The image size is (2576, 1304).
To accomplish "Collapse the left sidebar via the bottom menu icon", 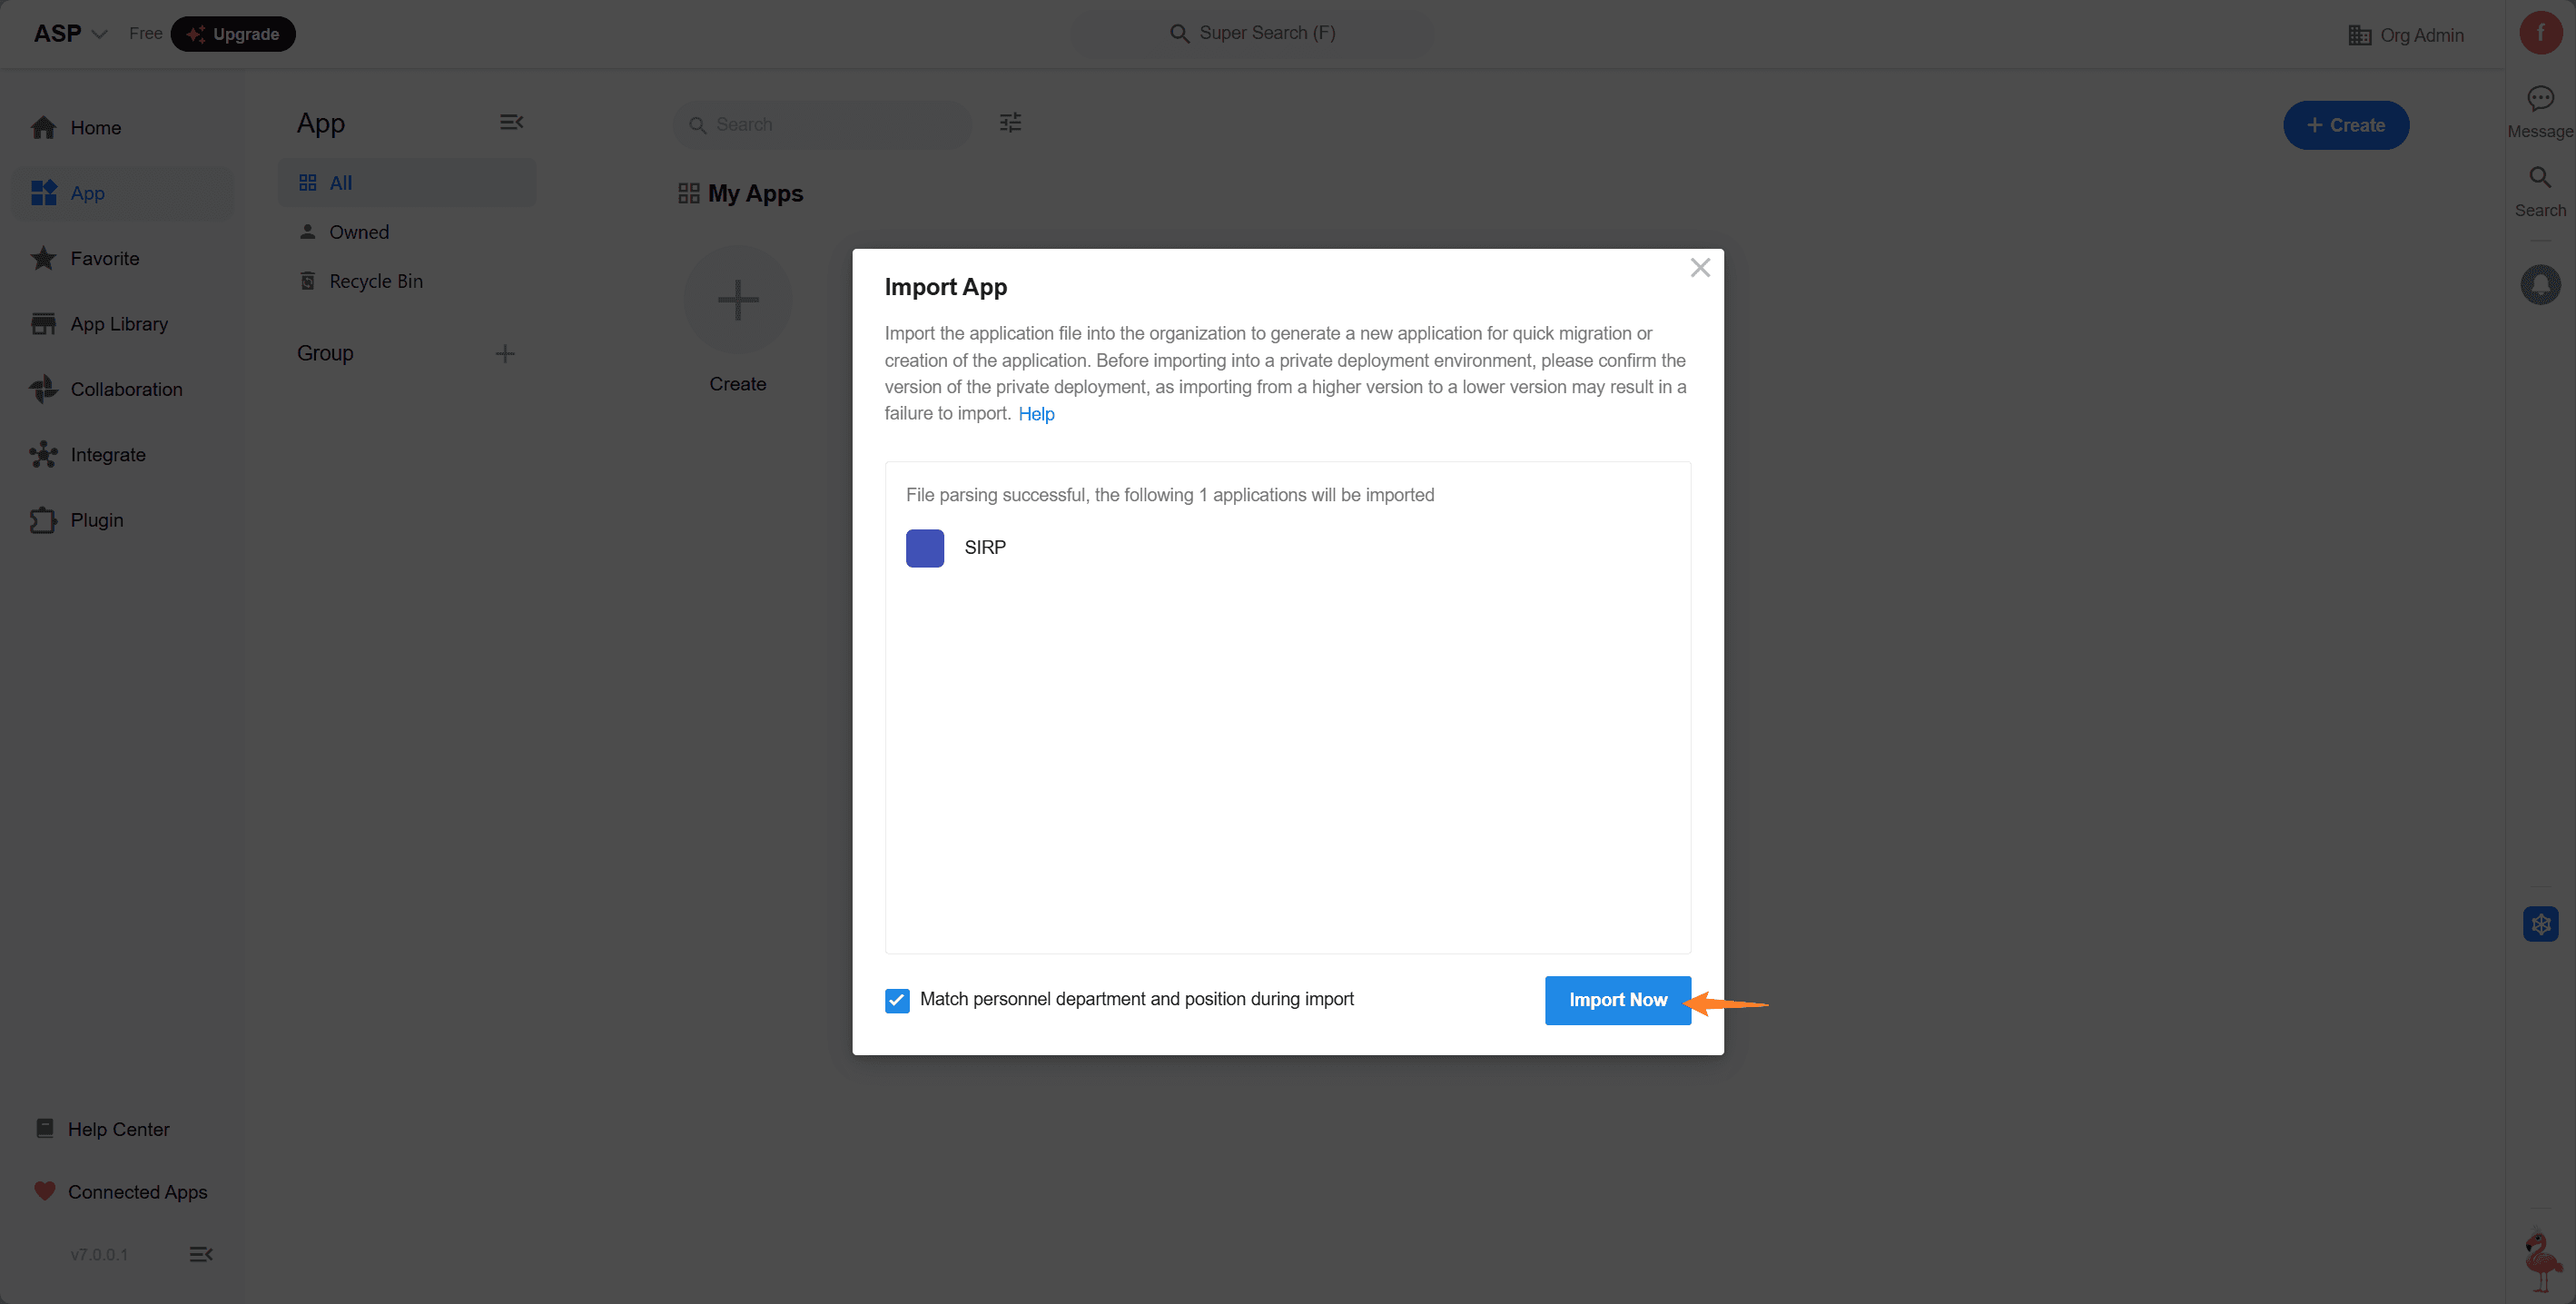I will 201,1254.
